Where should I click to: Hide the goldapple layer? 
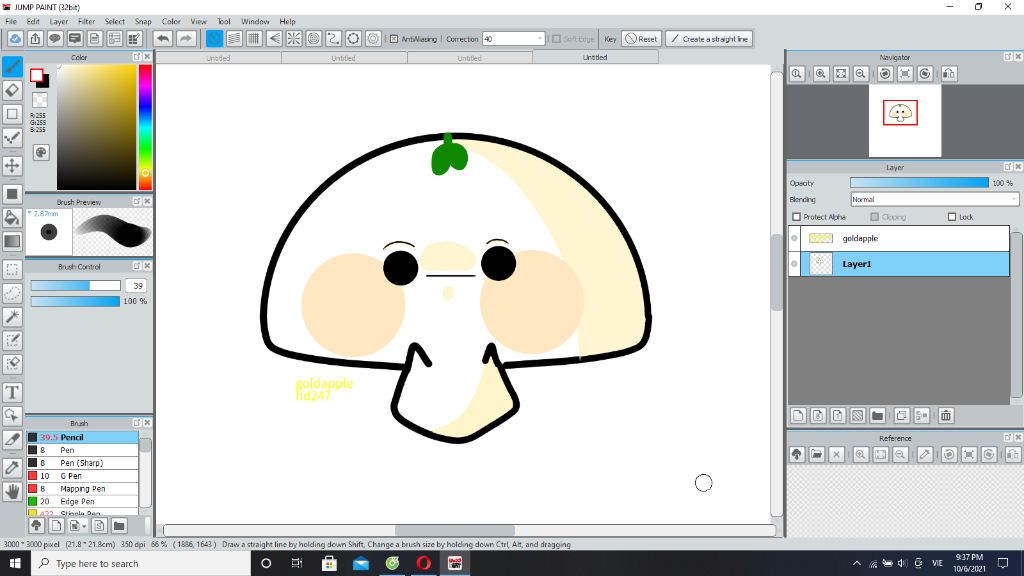click(795, 238)
